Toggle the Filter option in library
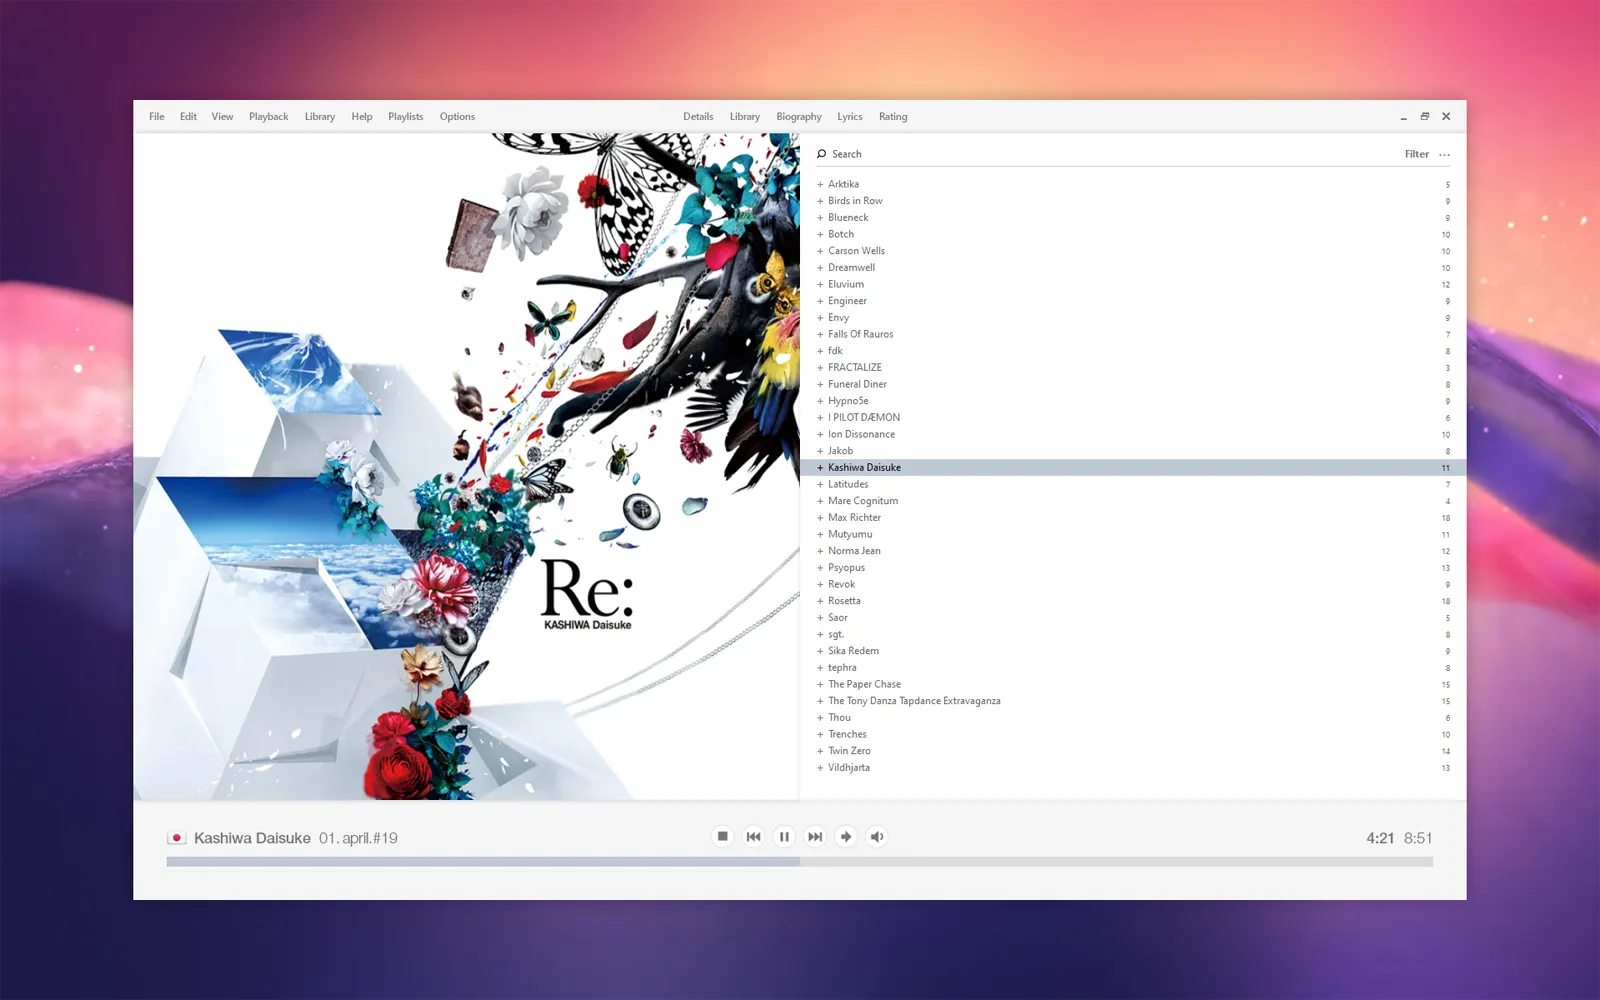 click(x=1416, y=154)
